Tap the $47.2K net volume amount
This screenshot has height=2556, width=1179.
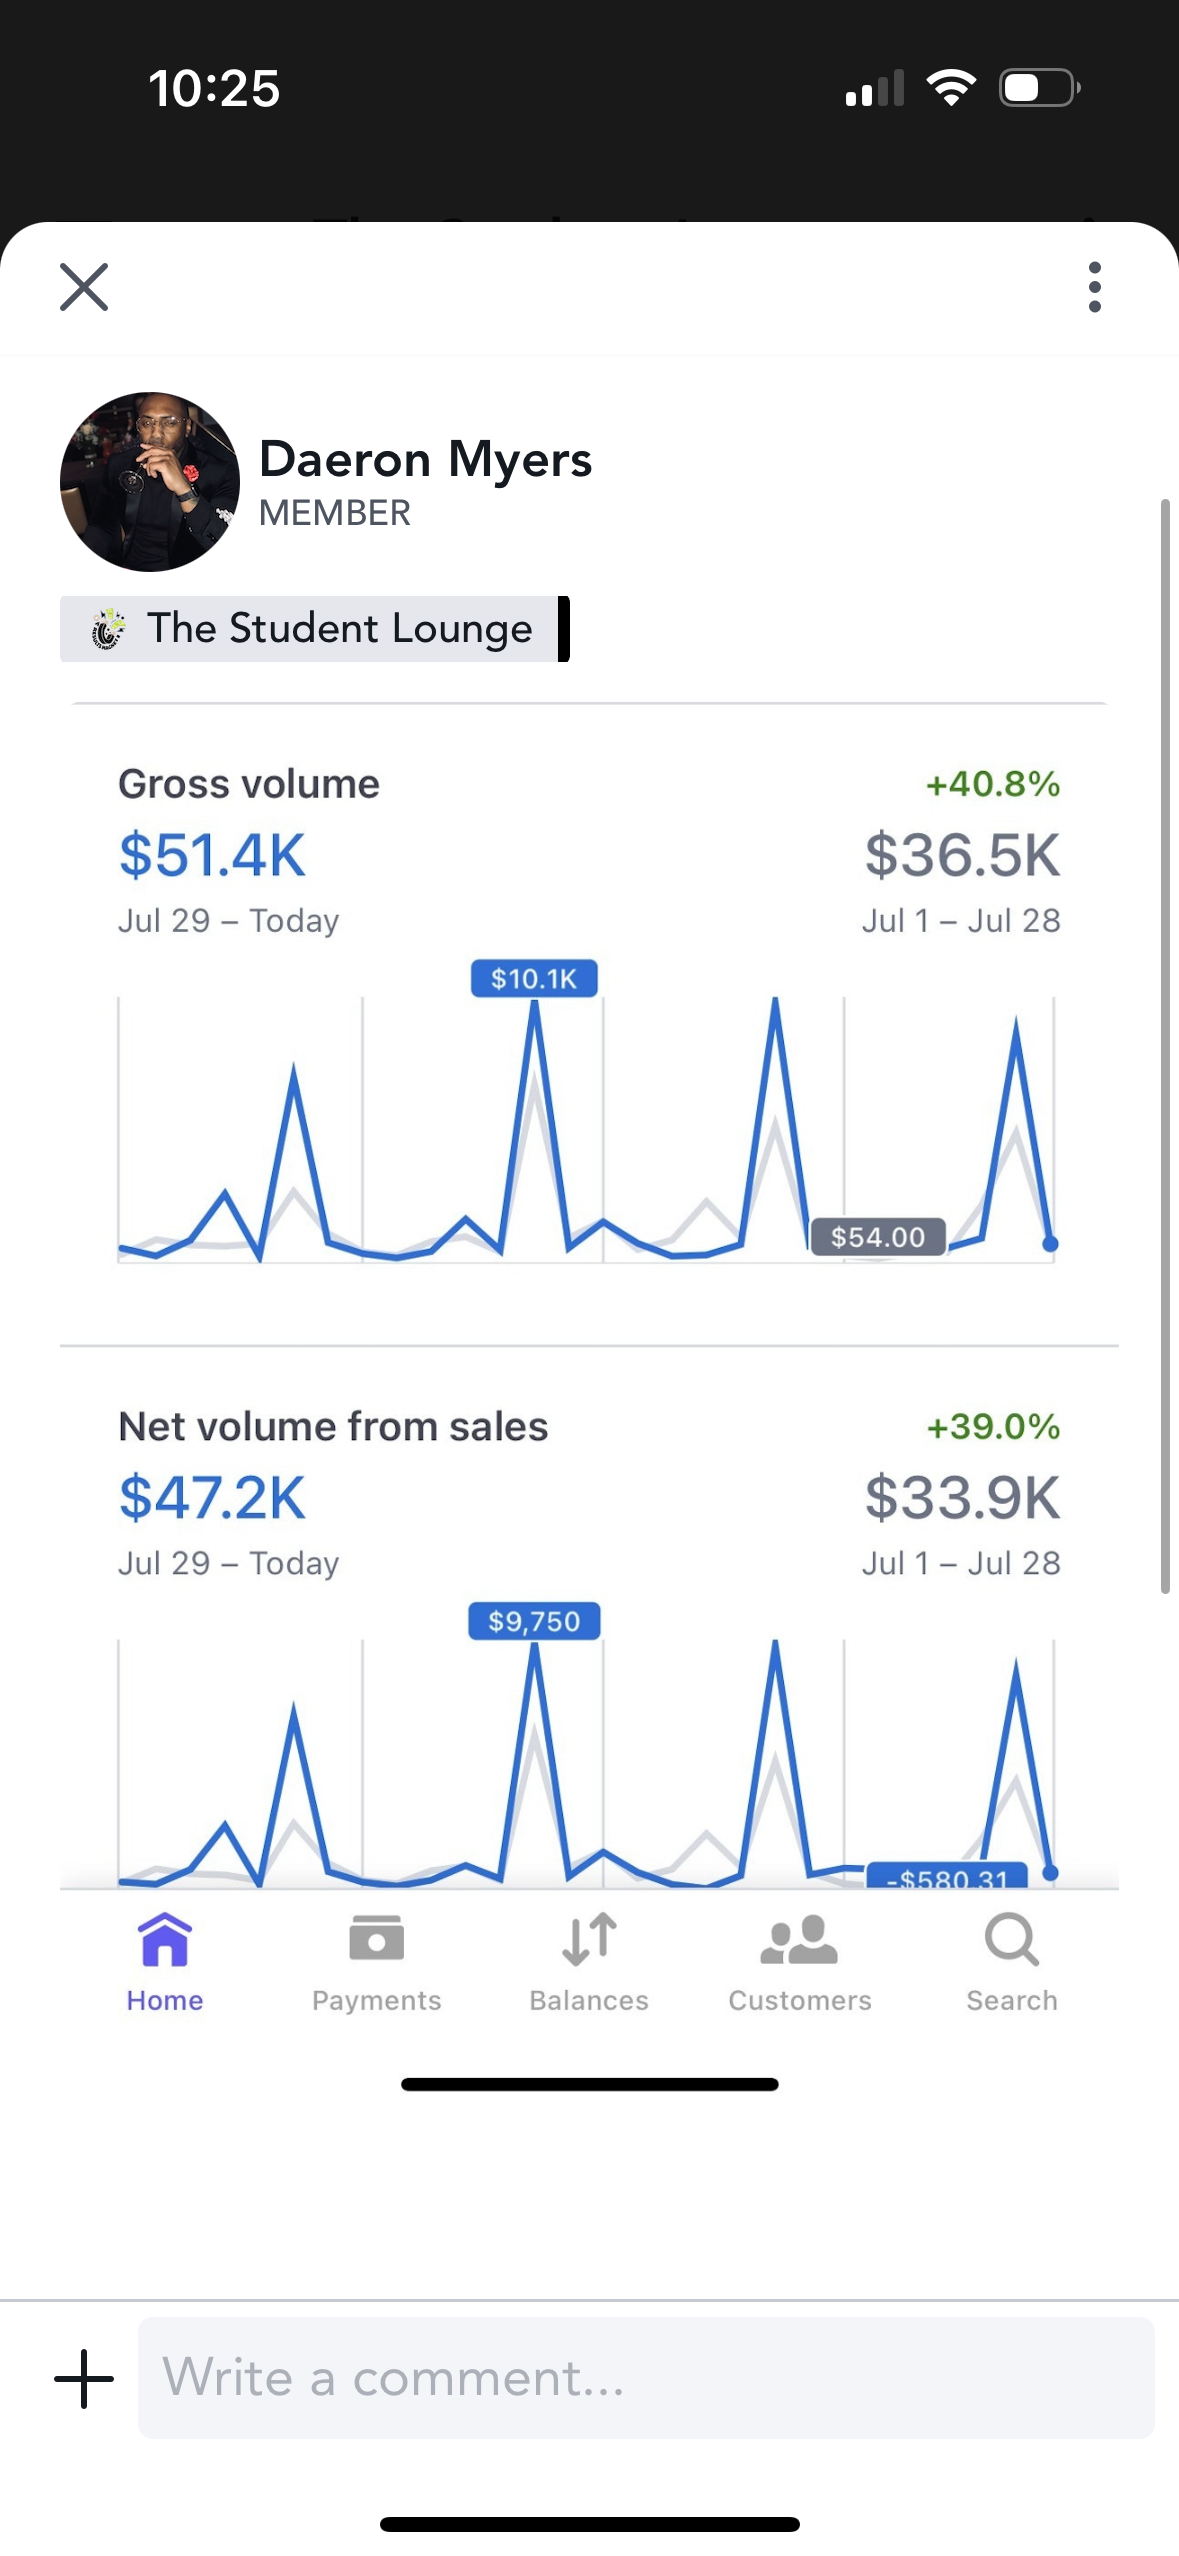tap(212, 1498)
